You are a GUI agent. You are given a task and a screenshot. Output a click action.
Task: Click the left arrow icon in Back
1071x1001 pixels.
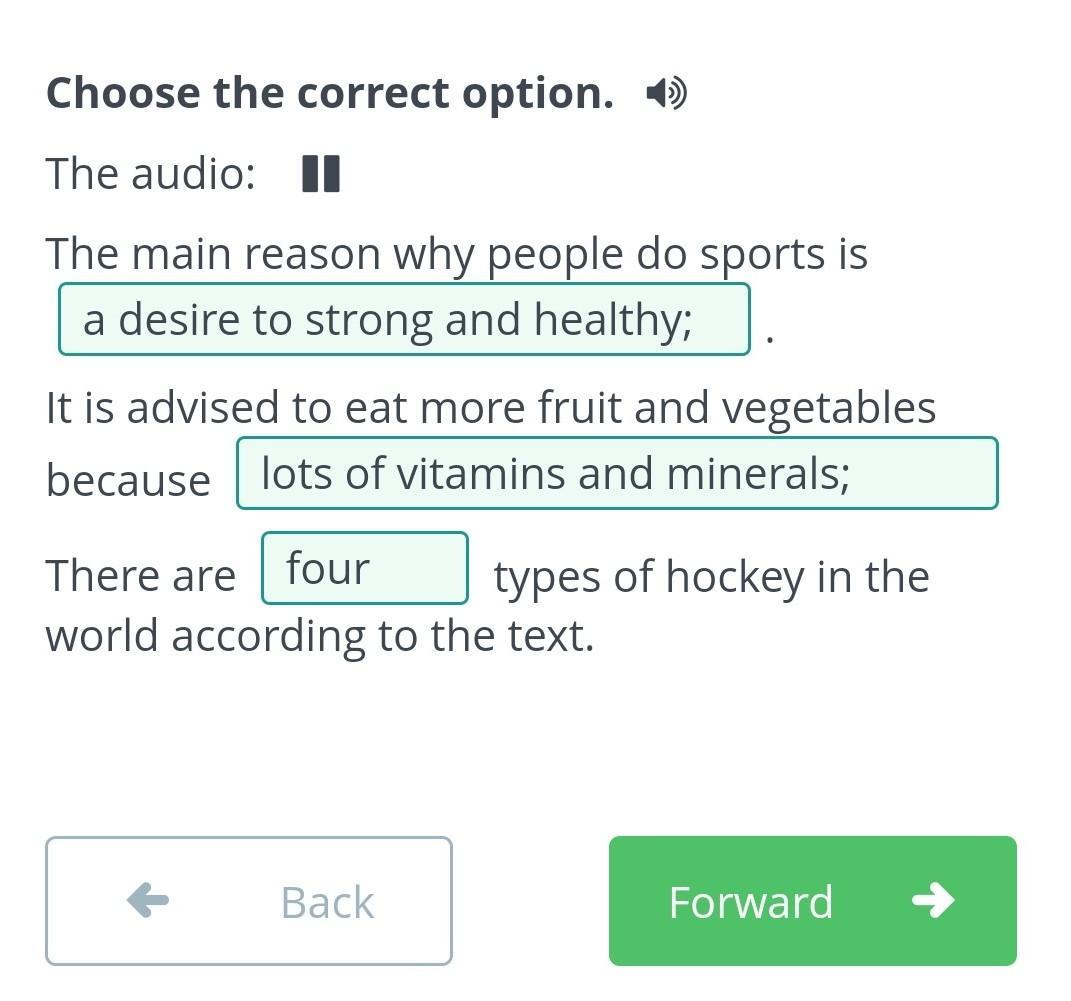click(x=148, y=900)
